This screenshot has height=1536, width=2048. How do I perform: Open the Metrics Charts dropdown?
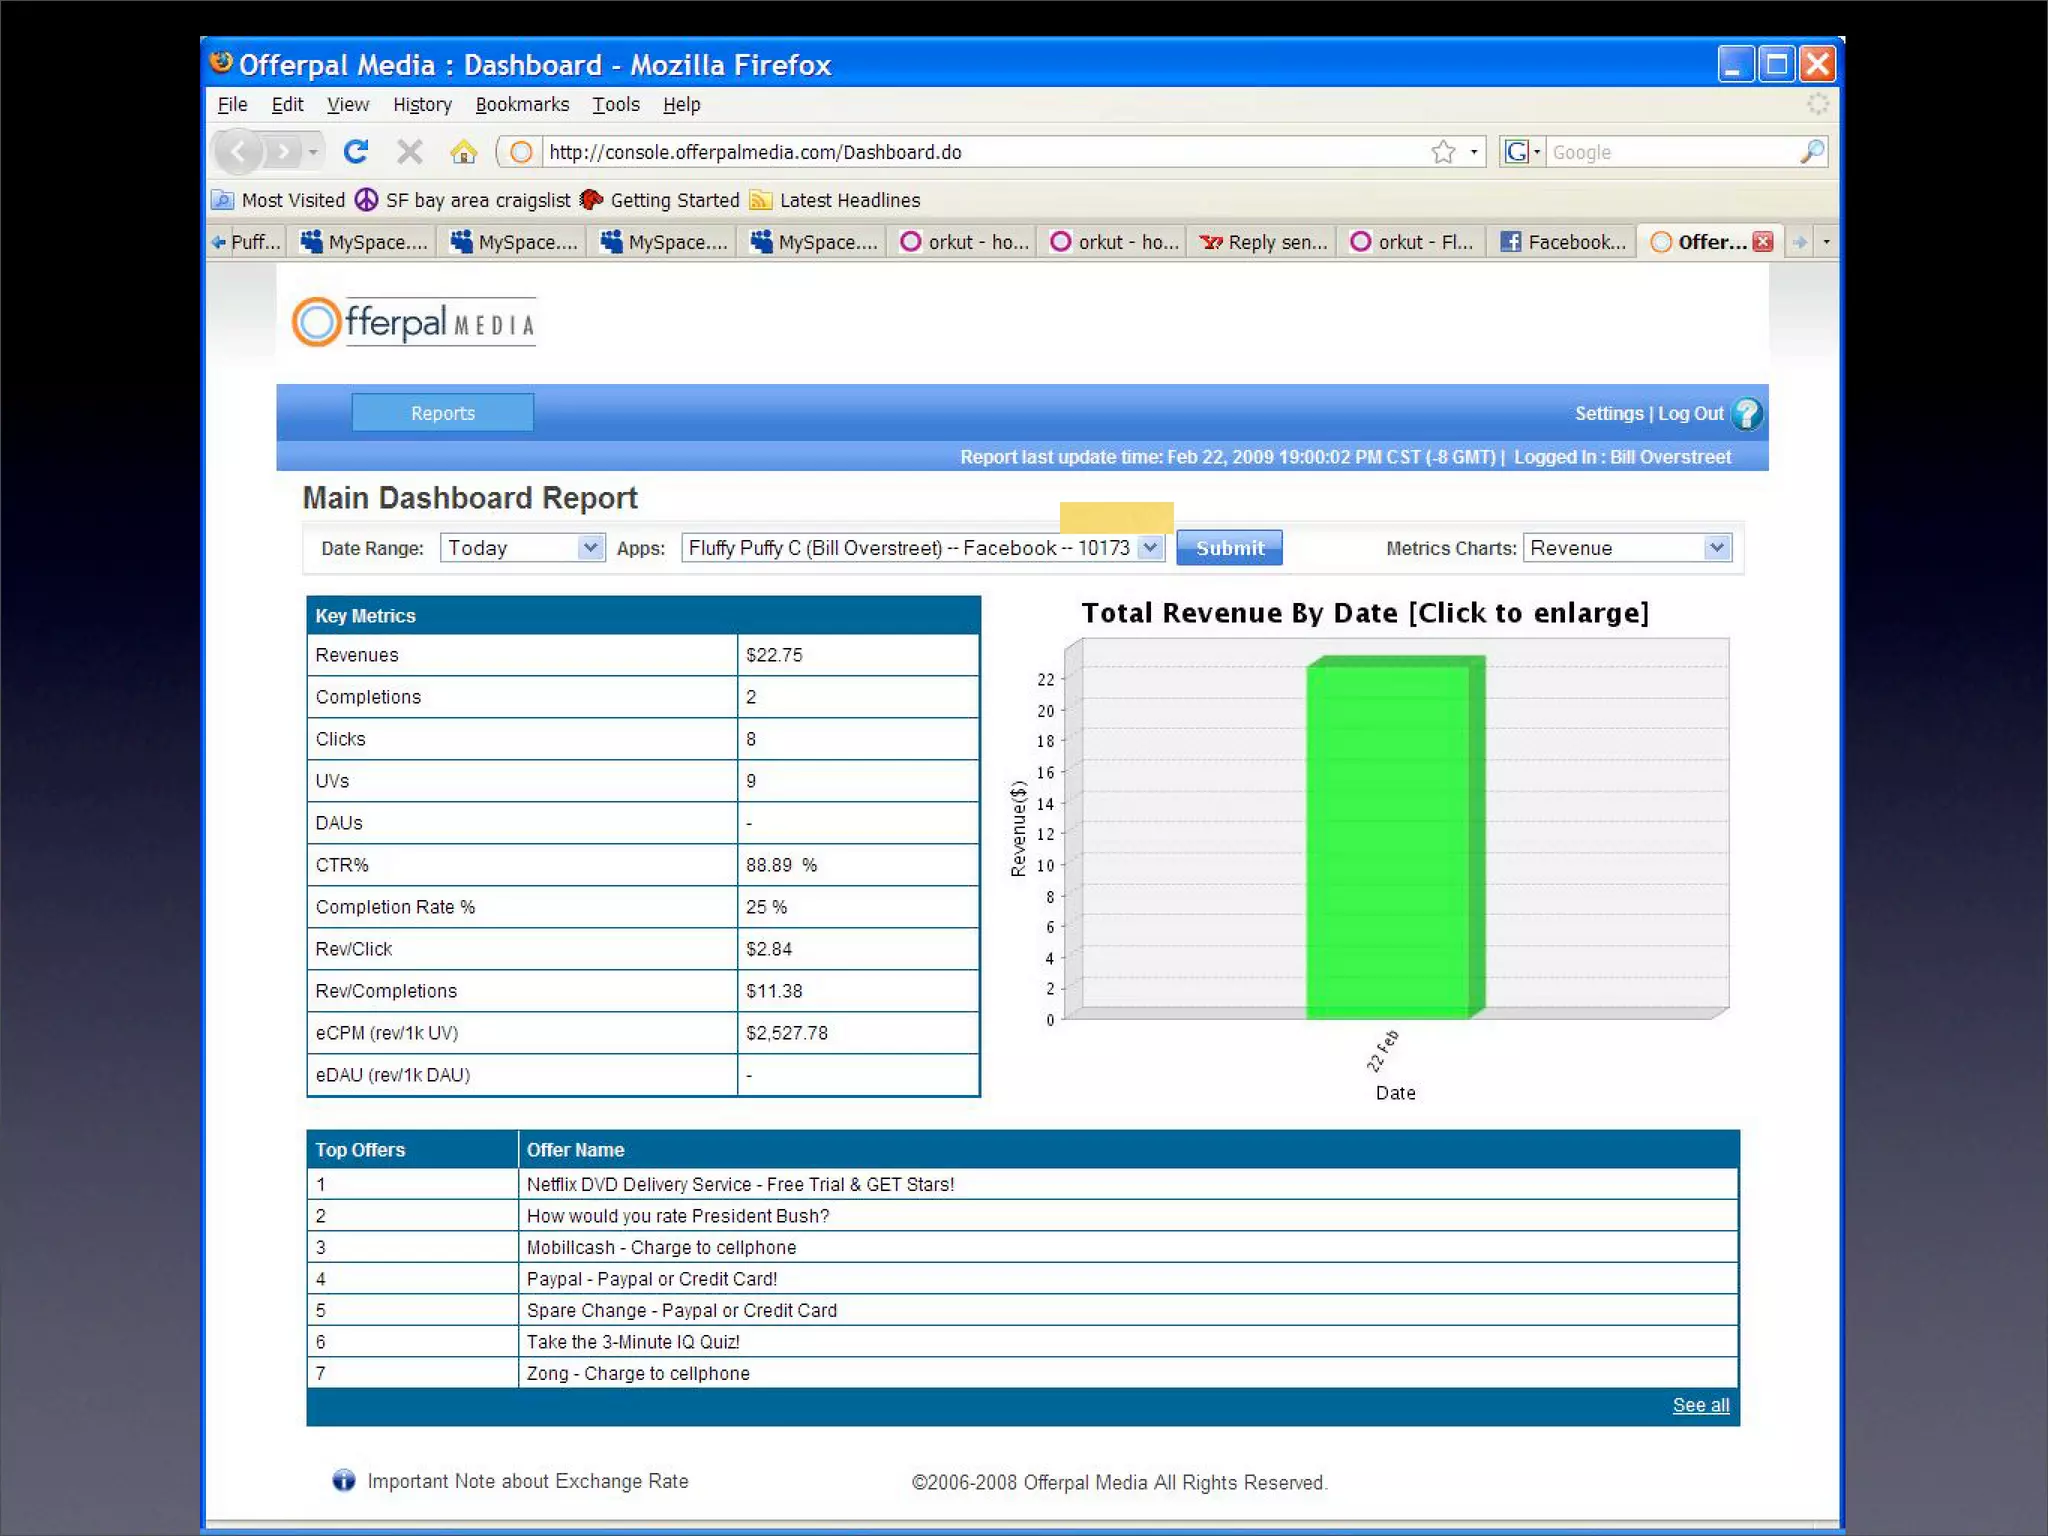1716,548
